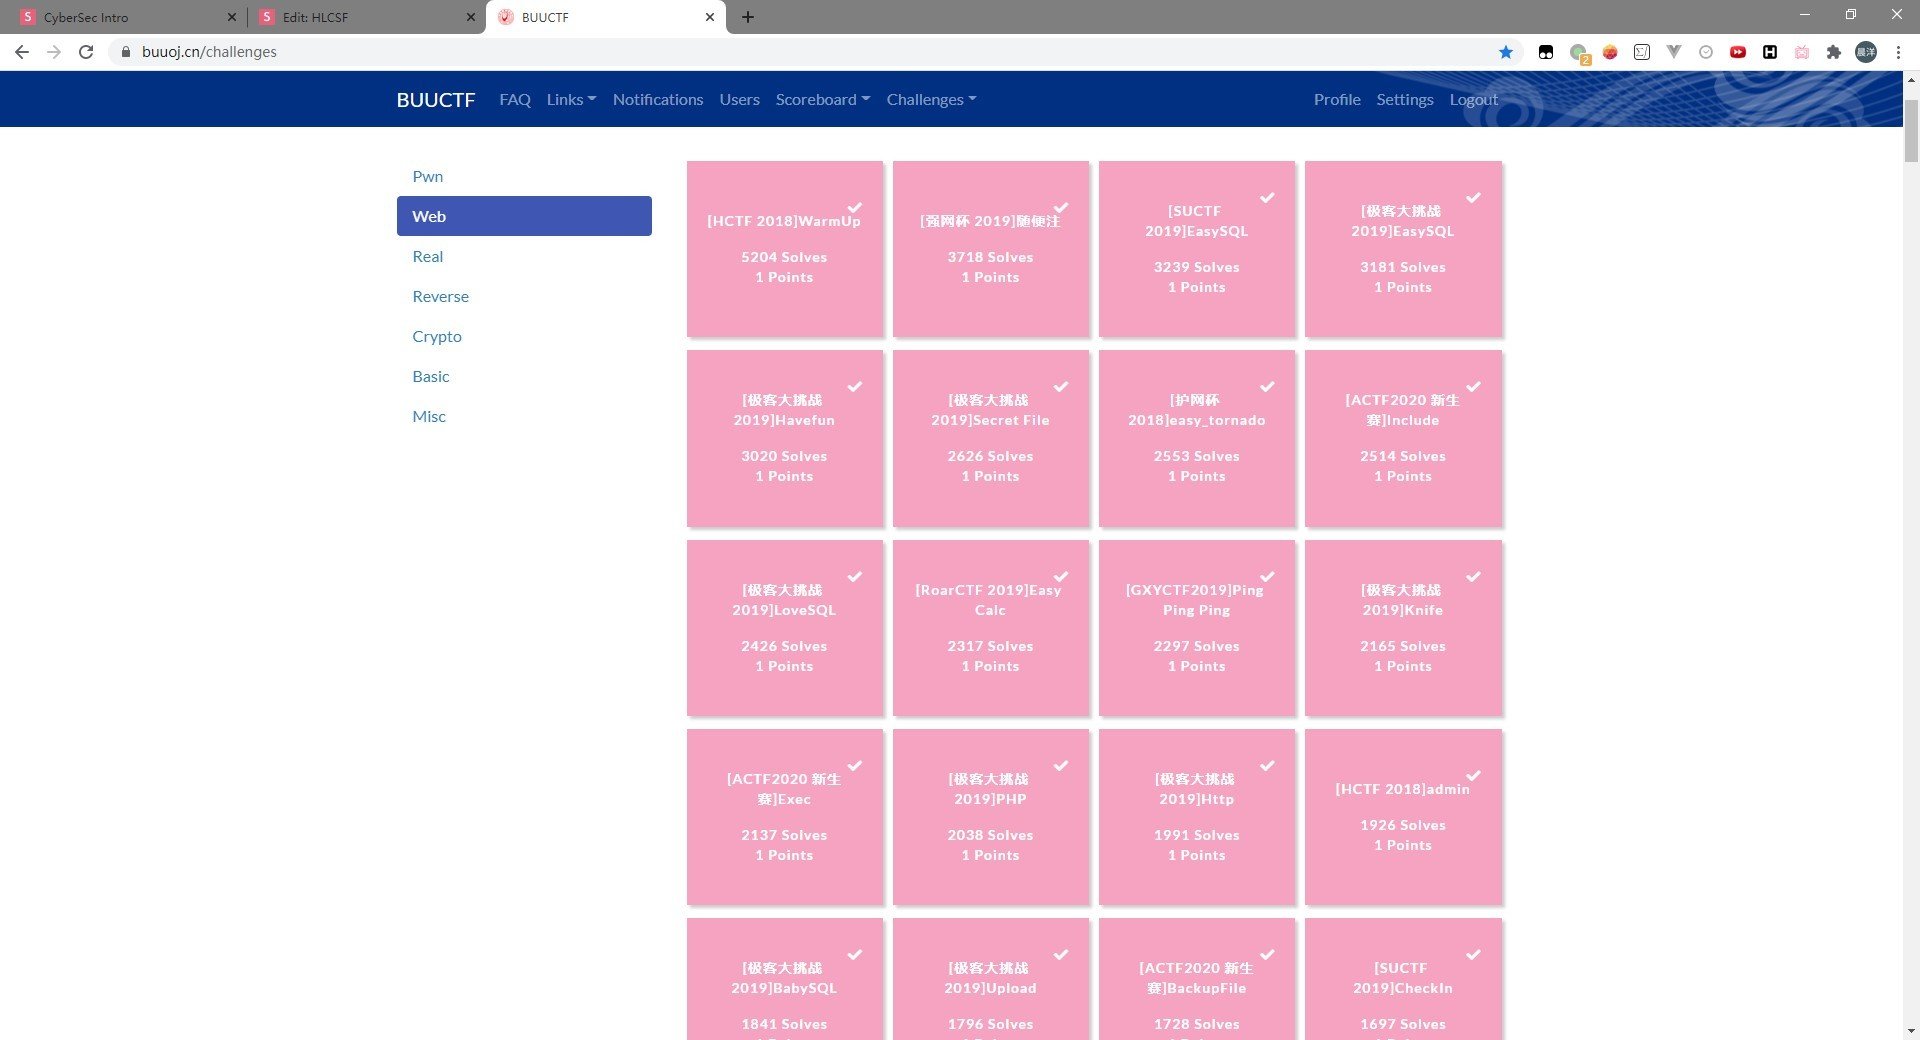Click the first black extension icon
The width and height of the screenshot is (1920, 1040).
(1545, 52)
